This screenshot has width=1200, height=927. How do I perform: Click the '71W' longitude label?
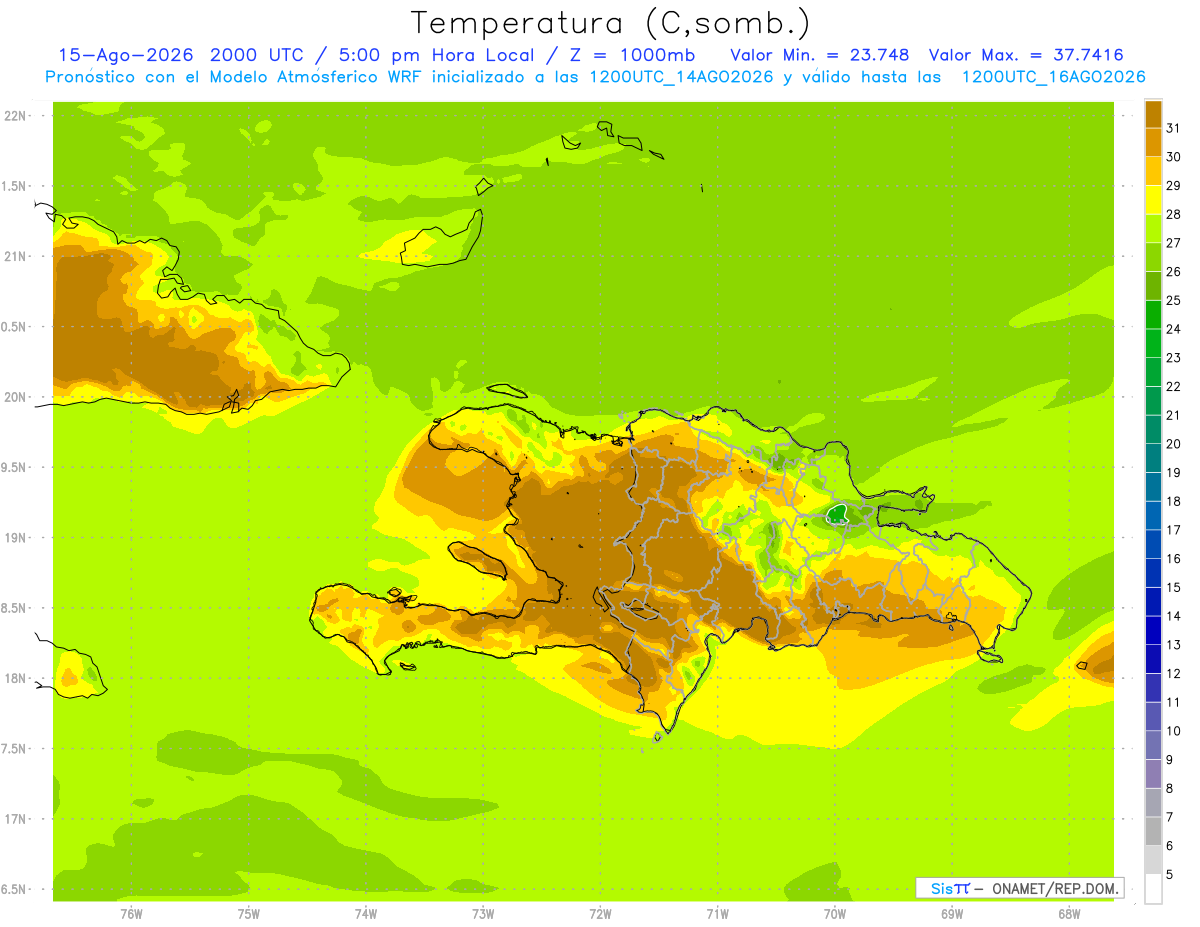[716, 913]
